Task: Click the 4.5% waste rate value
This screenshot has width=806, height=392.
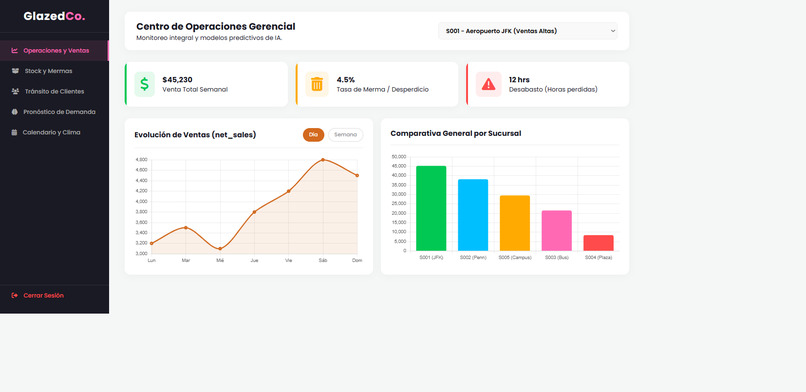Action: coord(346,80)
